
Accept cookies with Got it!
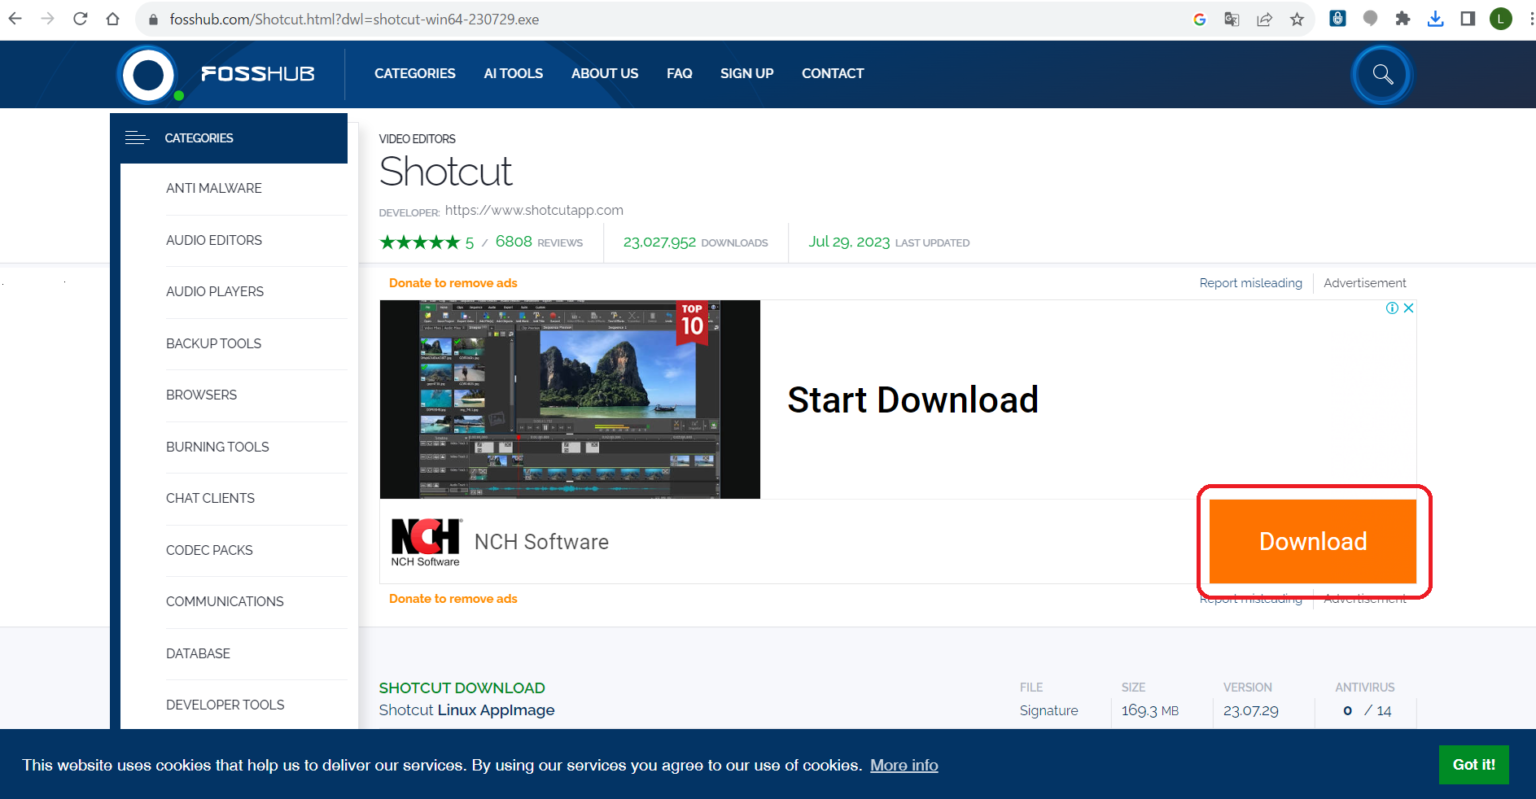tap(1473, 764)
